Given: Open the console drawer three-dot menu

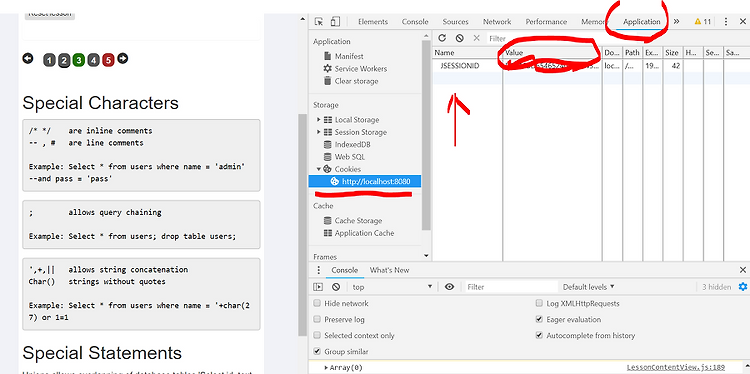Looking at the screenshot, I should coord(319,270).
